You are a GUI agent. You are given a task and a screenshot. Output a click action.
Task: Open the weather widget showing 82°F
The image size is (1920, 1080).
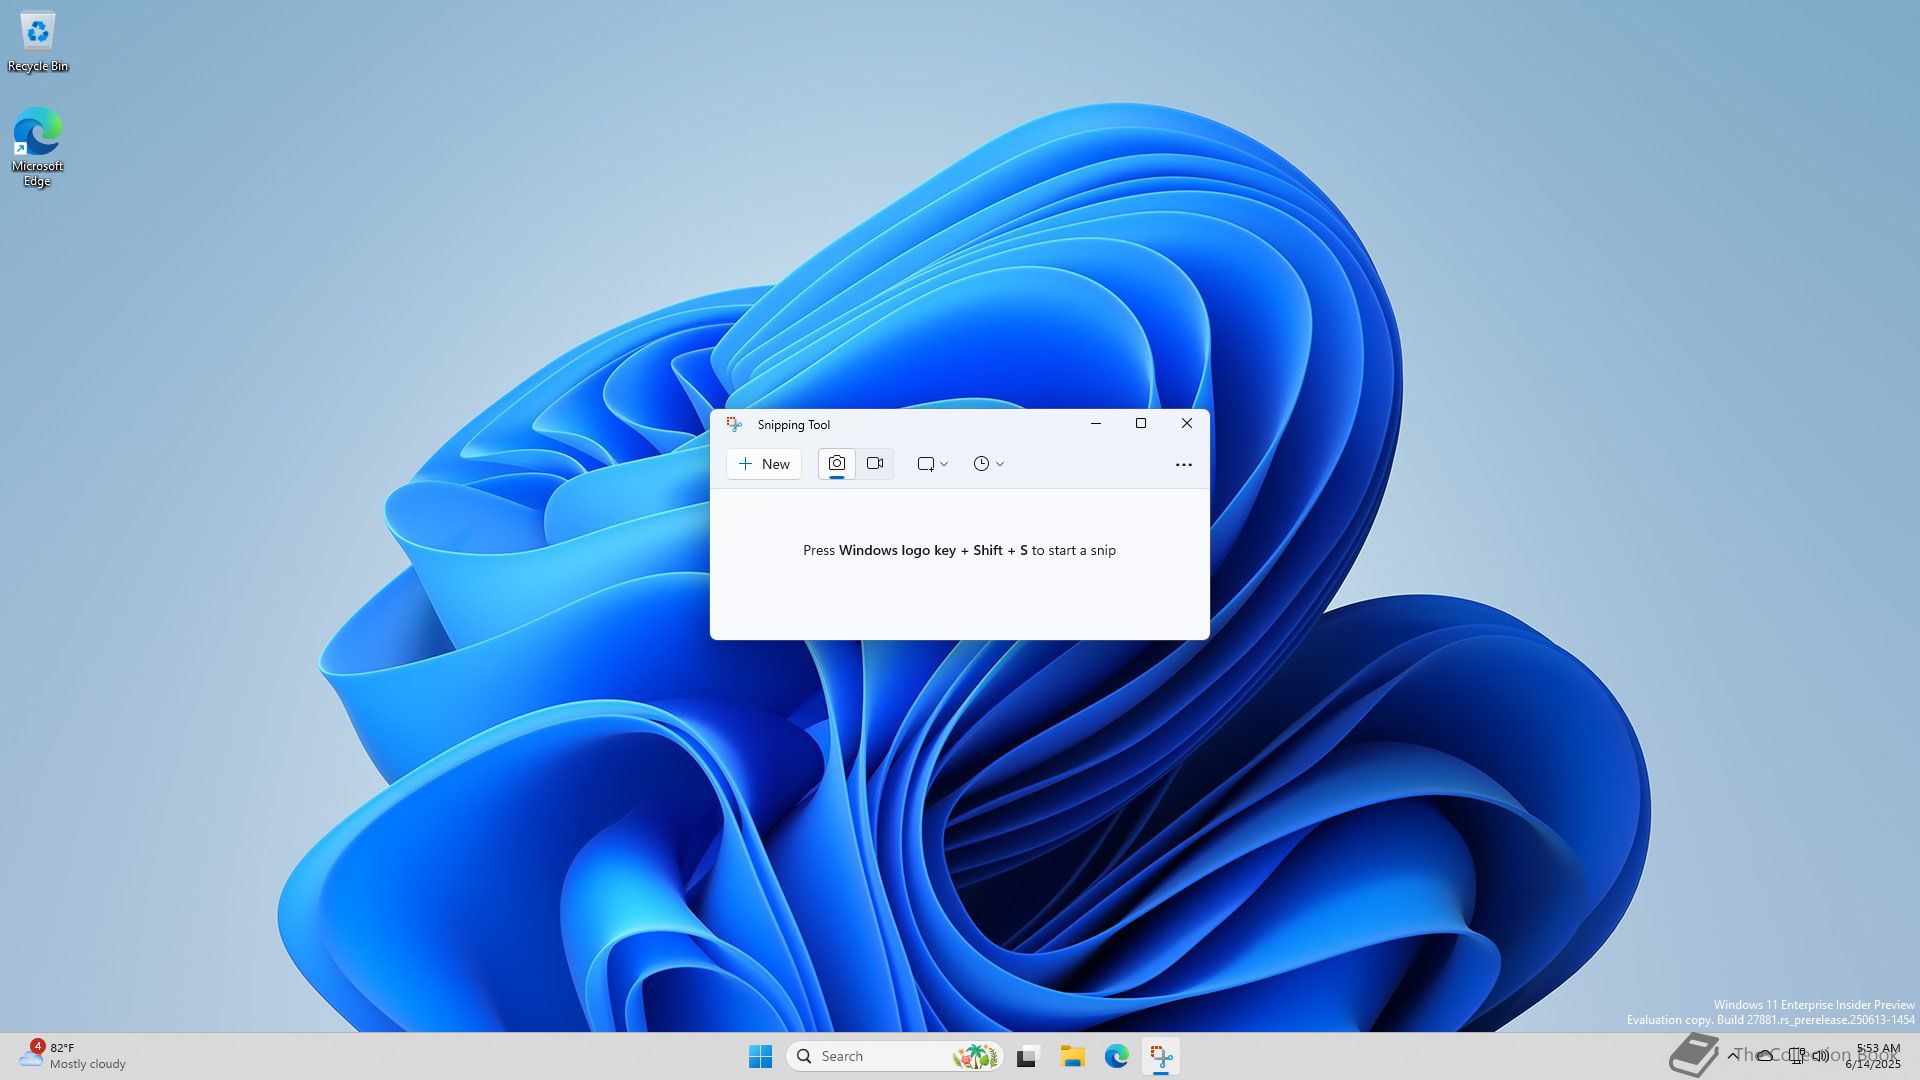click(x=72, y=1056)
